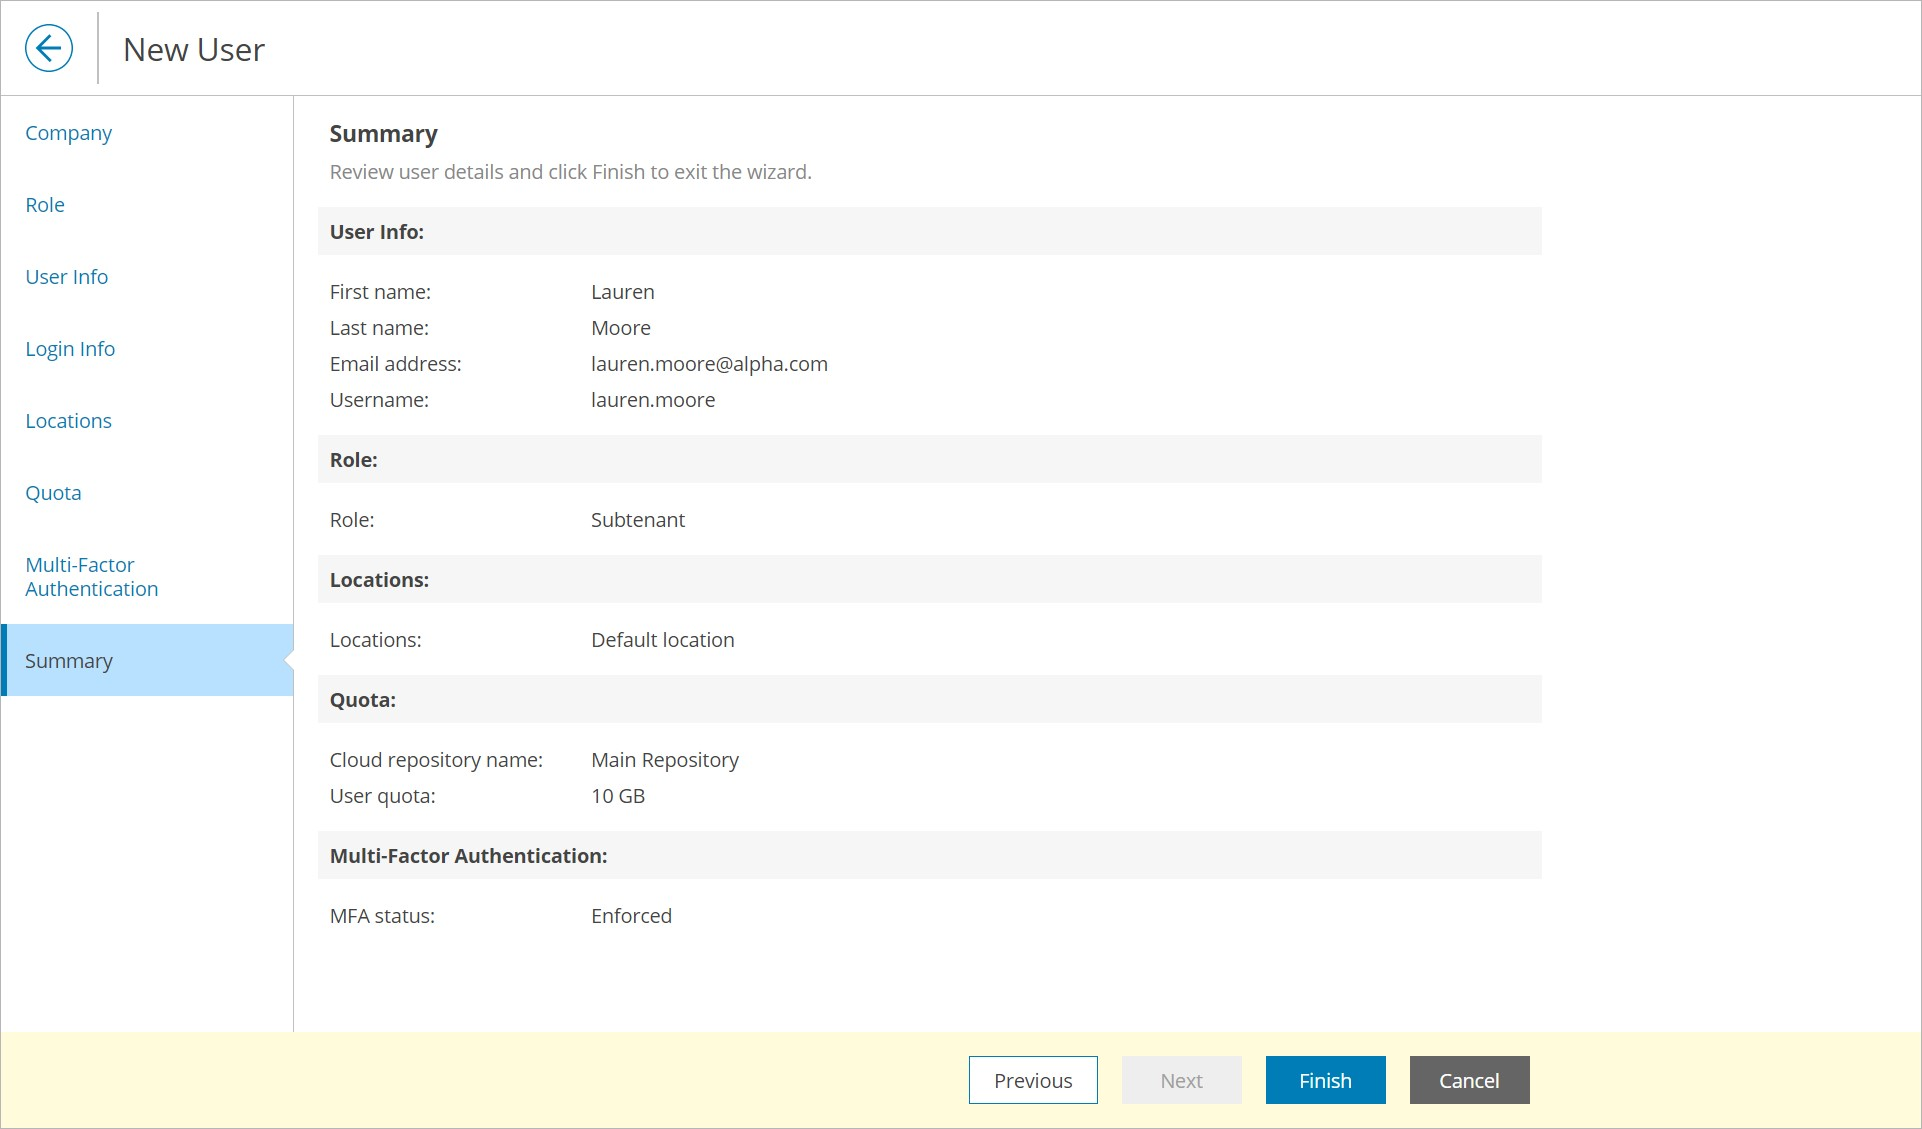Open the Quota wizard step
This screenshot has width=1922, height=1129.
click(x=53, y=493)
